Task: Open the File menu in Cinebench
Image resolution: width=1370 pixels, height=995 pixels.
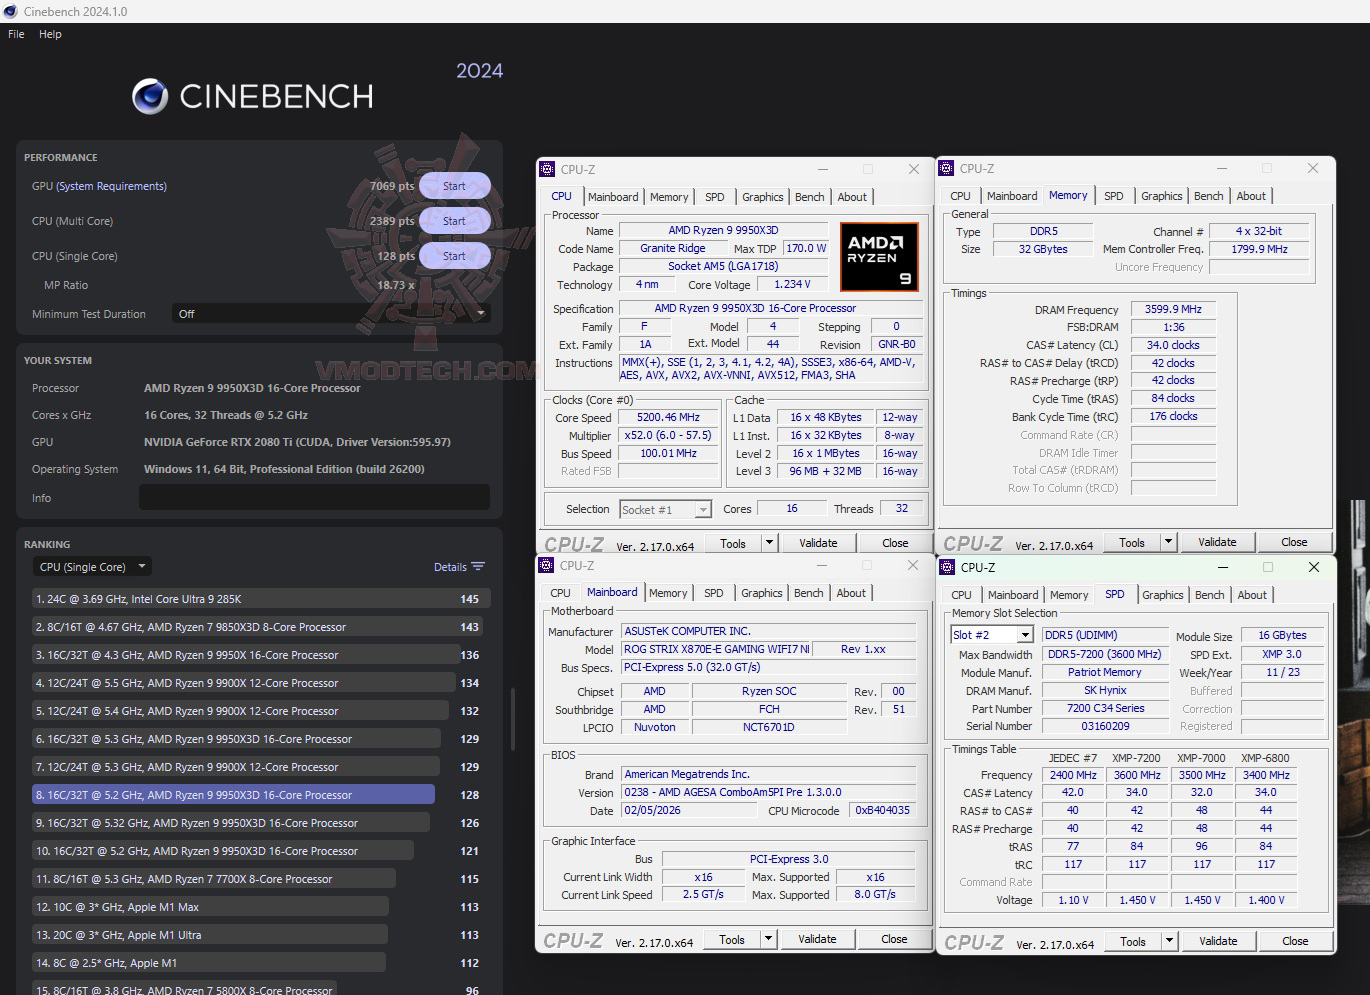Action: tap(16, 34)
